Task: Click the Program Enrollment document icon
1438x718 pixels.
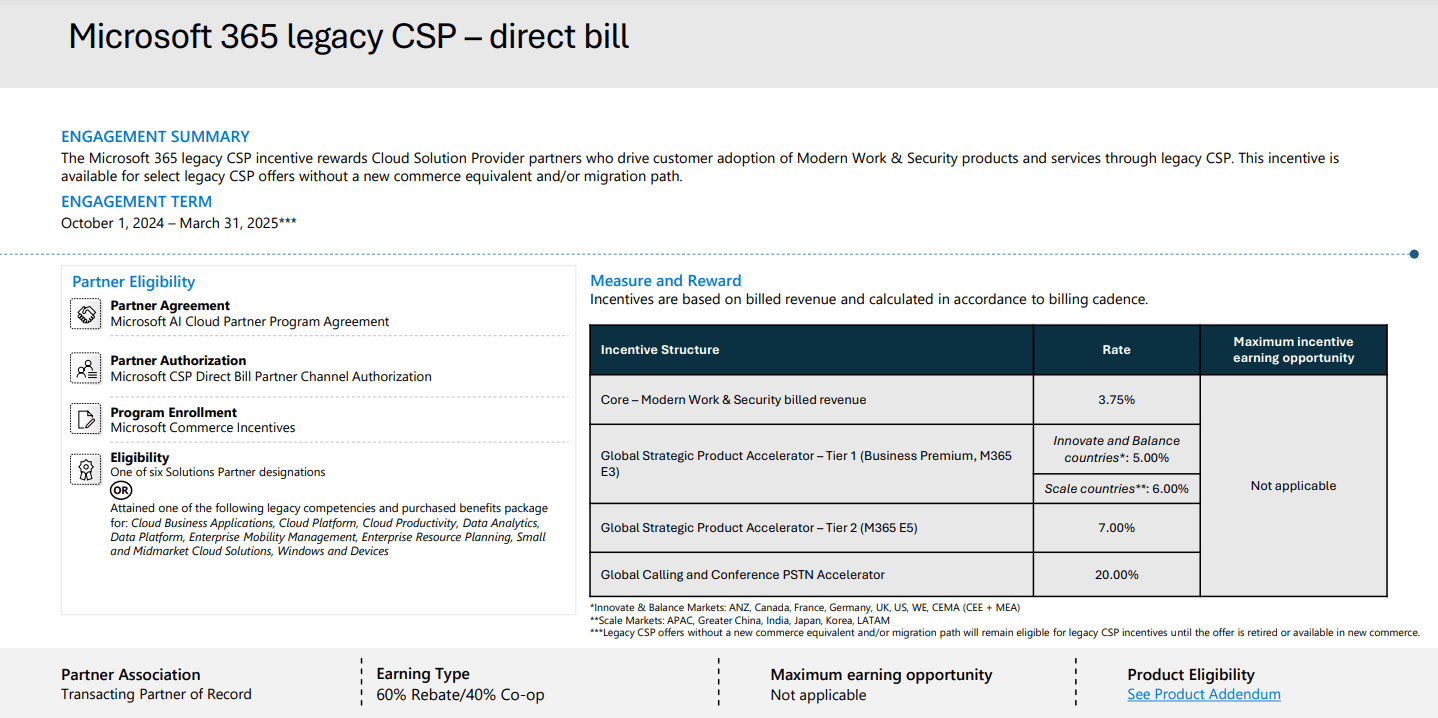Action: coord(85,418)
